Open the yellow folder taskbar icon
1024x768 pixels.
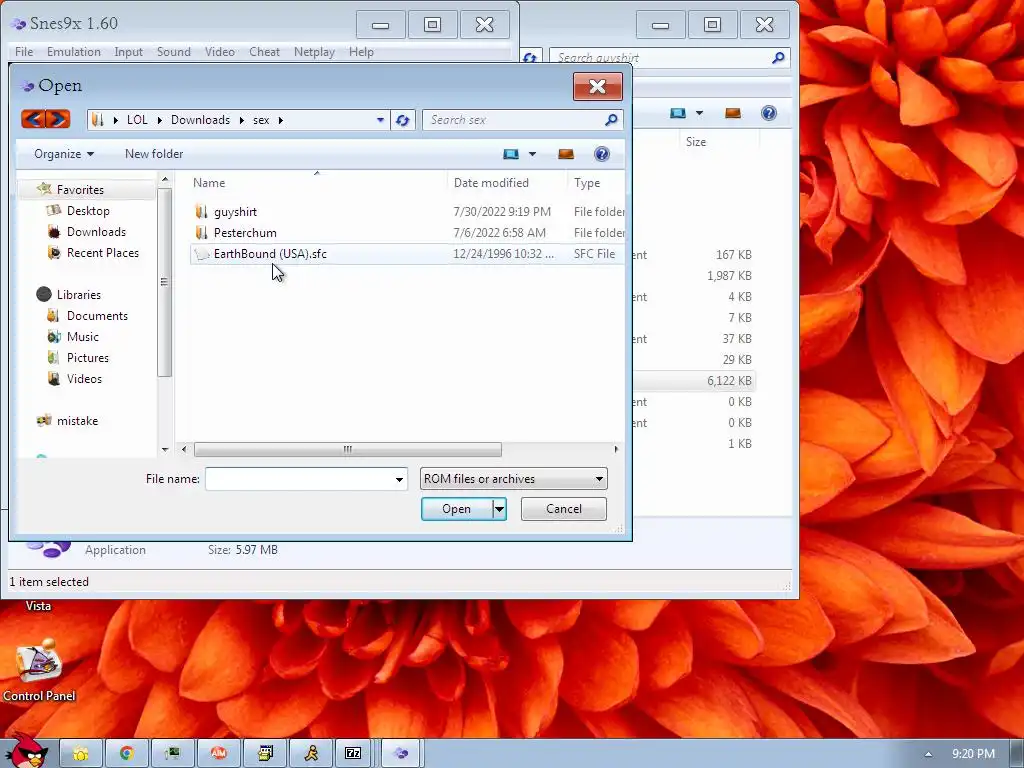coord(81,754)
